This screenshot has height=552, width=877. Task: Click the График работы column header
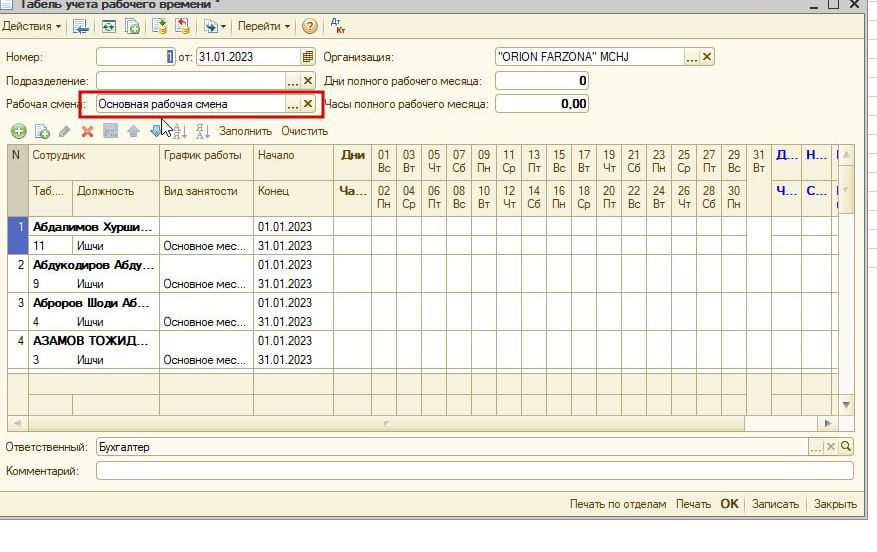(x=206, y=162)
